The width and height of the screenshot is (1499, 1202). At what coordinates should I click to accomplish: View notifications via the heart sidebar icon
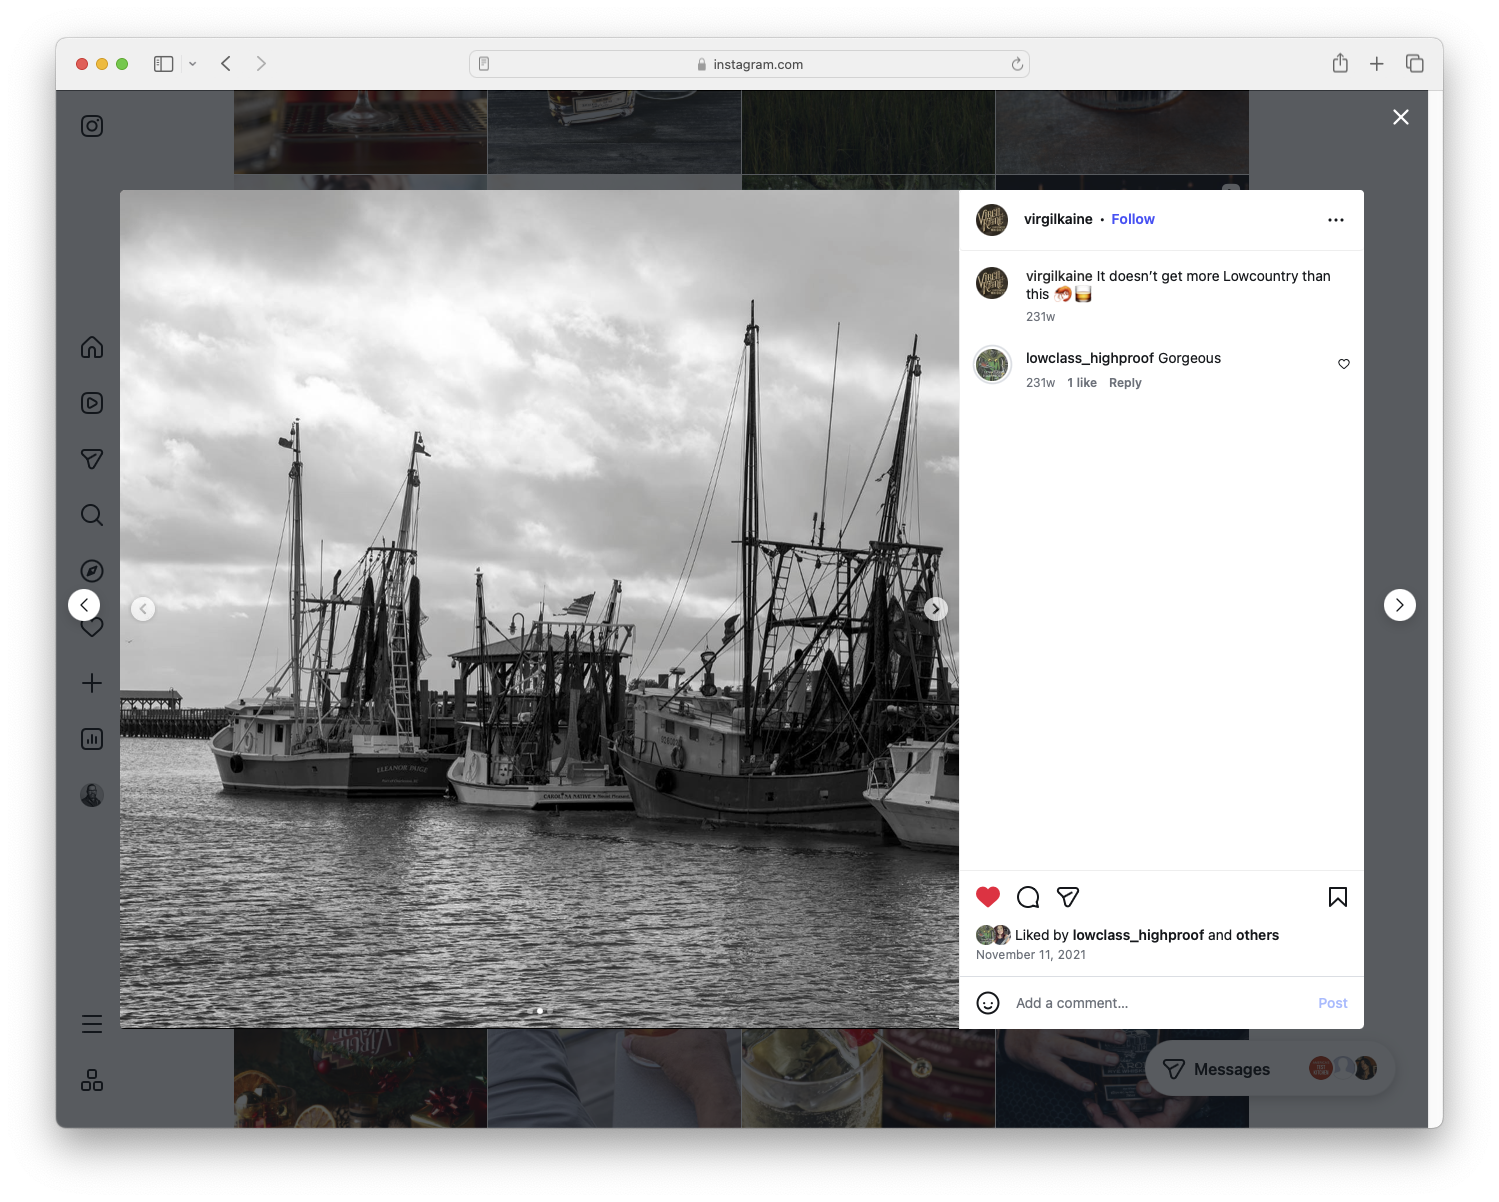click(x=91, y=626)
